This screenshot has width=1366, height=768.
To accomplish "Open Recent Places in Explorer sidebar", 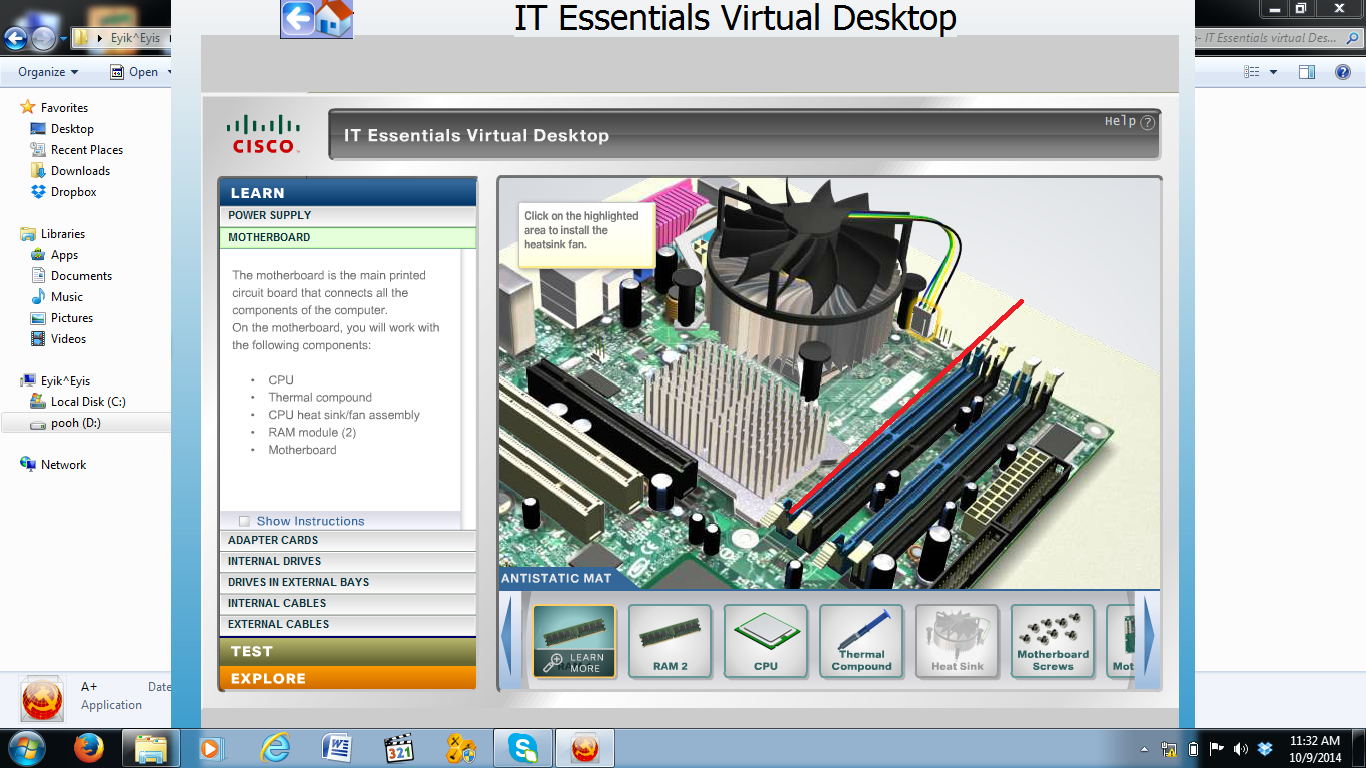I will [87, 150].
